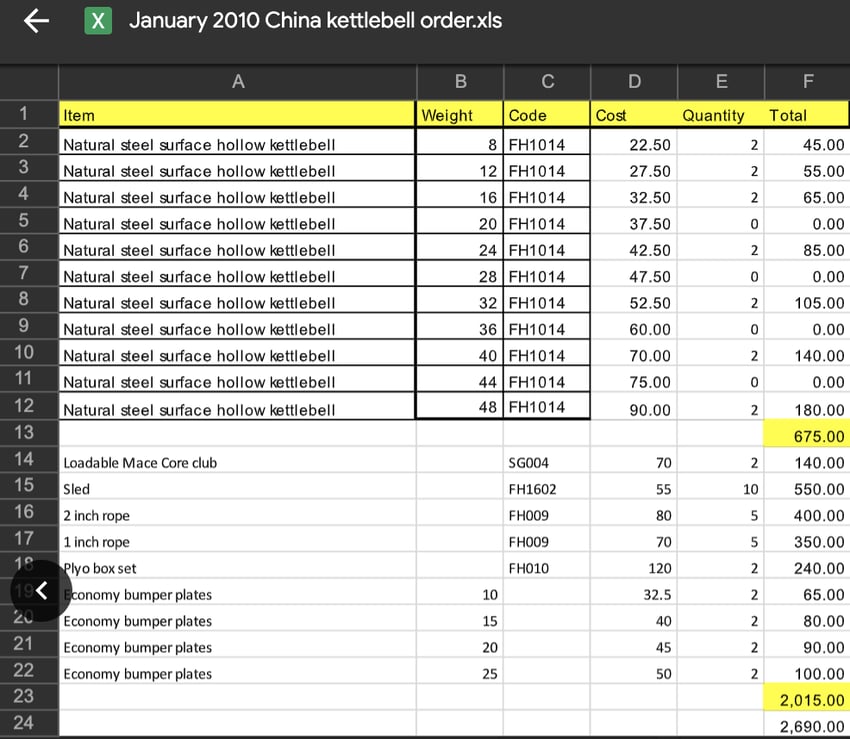Select Economy bumper plates cell in row 22
This screenshot has width=850, height=739.
(237, 671)
